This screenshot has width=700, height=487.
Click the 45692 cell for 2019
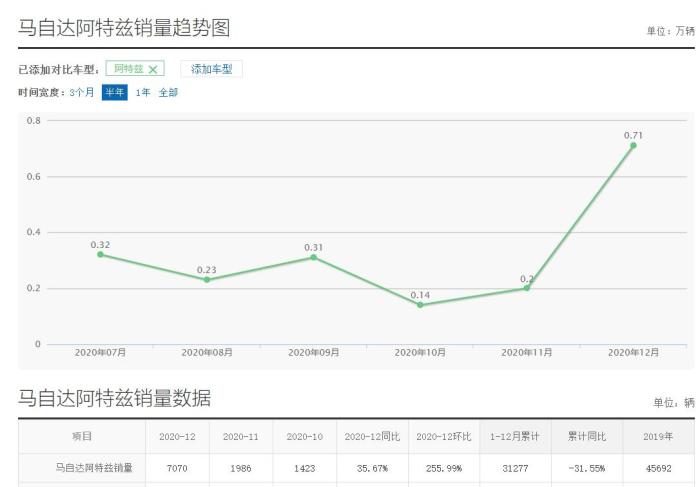(x=658, y=468)
